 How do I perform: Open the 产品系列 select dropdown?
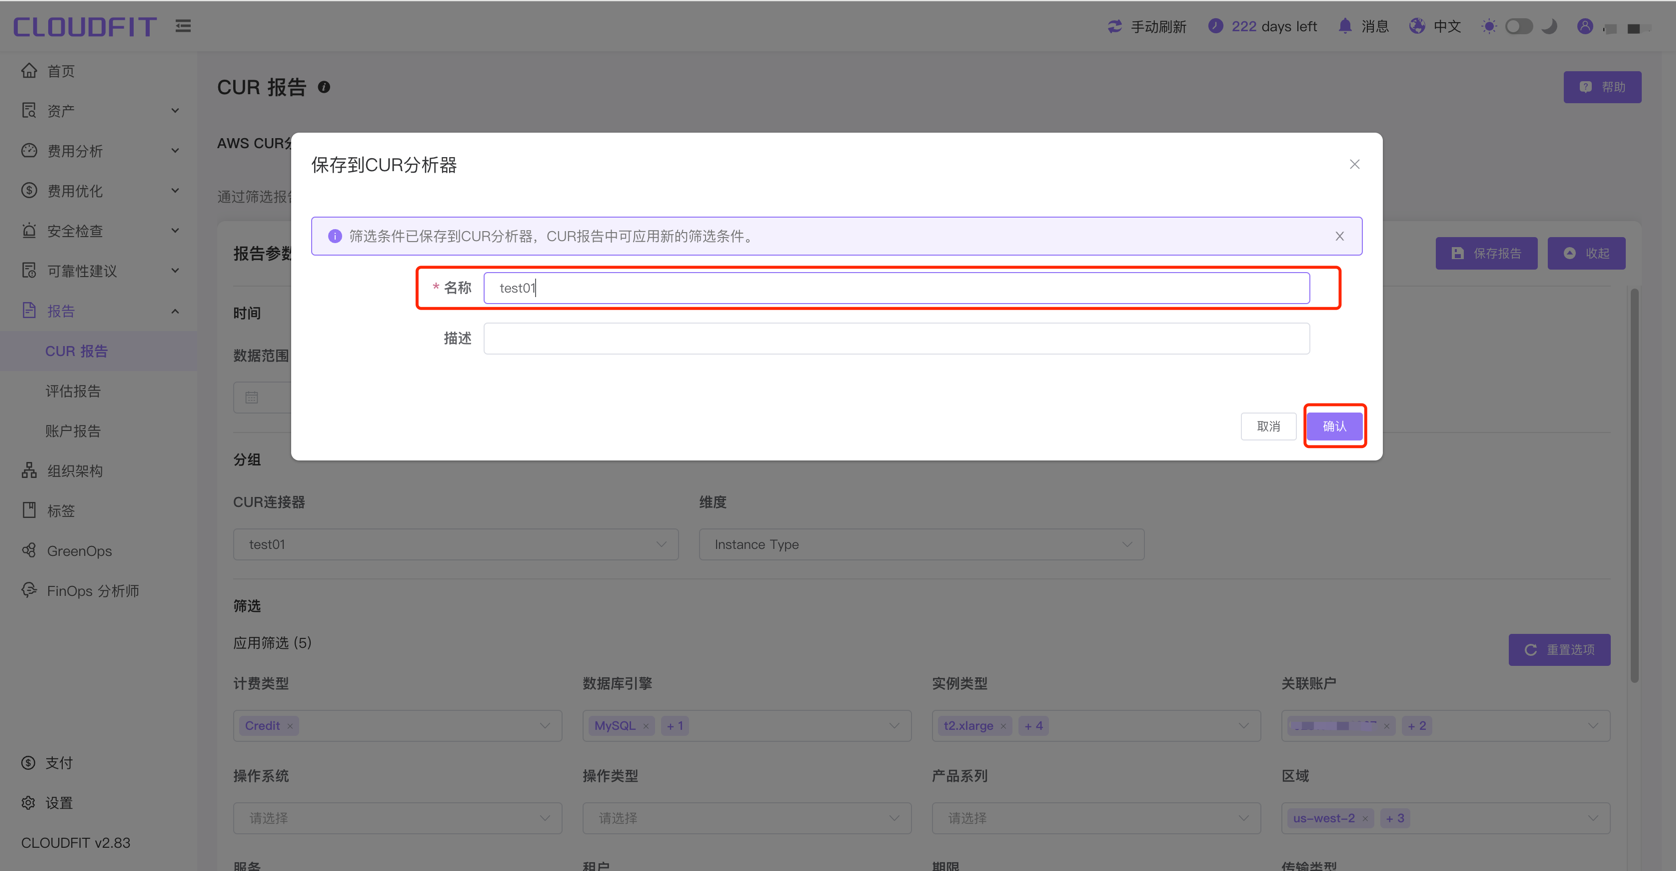tap(1096, 818)
